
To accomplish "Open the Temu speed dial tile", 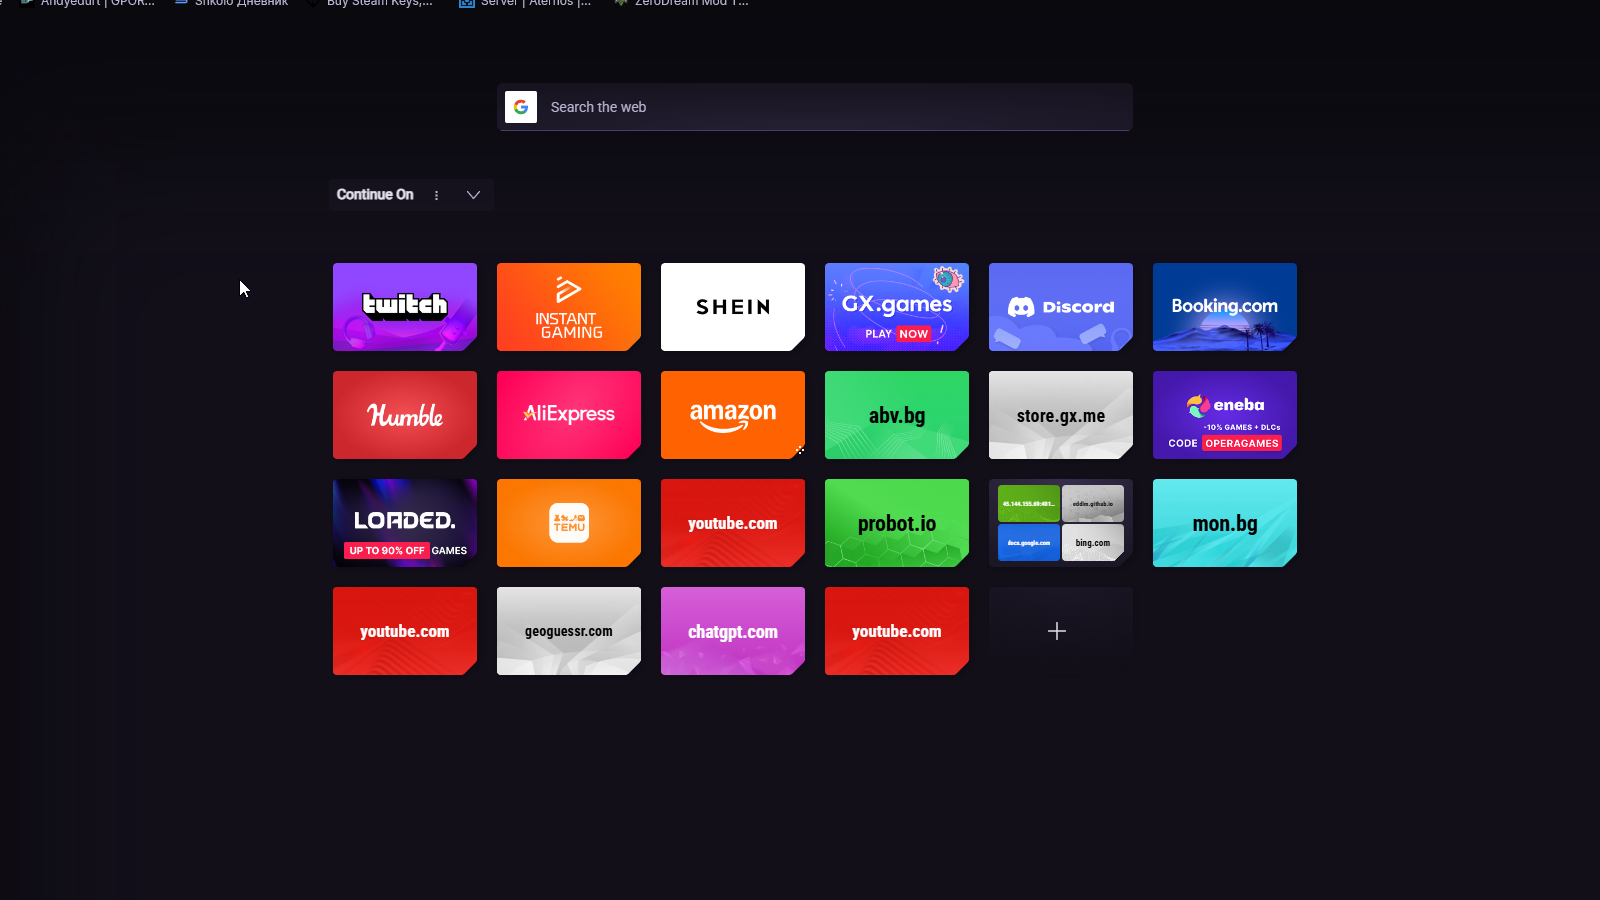I will point(569,523).
